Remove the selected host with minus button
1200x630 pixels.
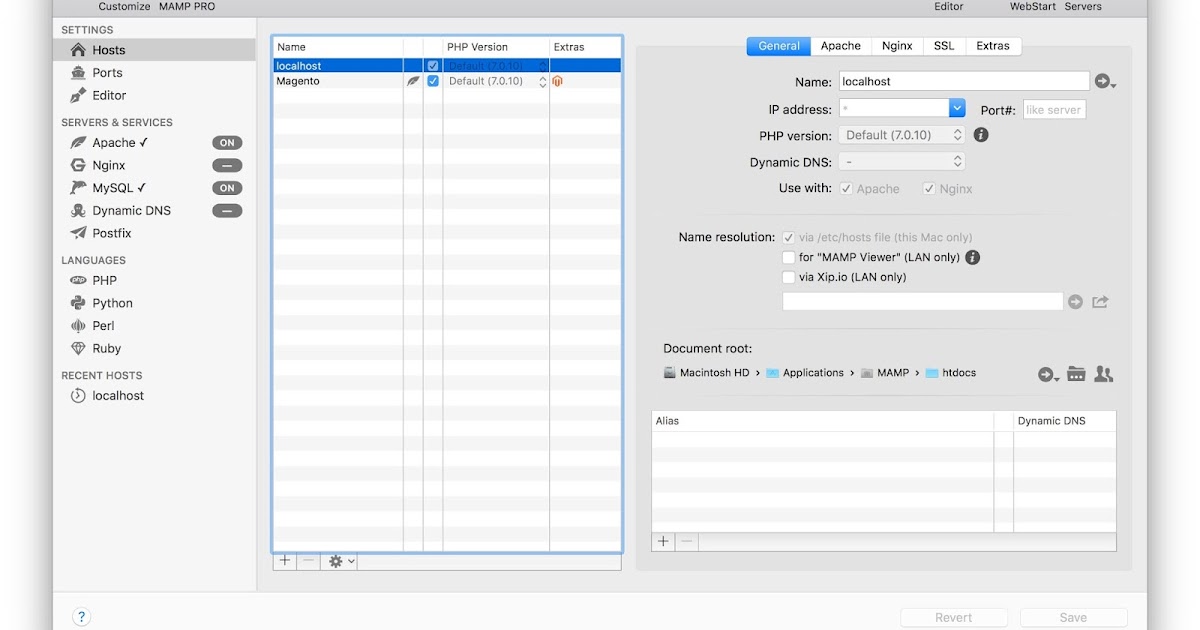(x=309, y=561)
